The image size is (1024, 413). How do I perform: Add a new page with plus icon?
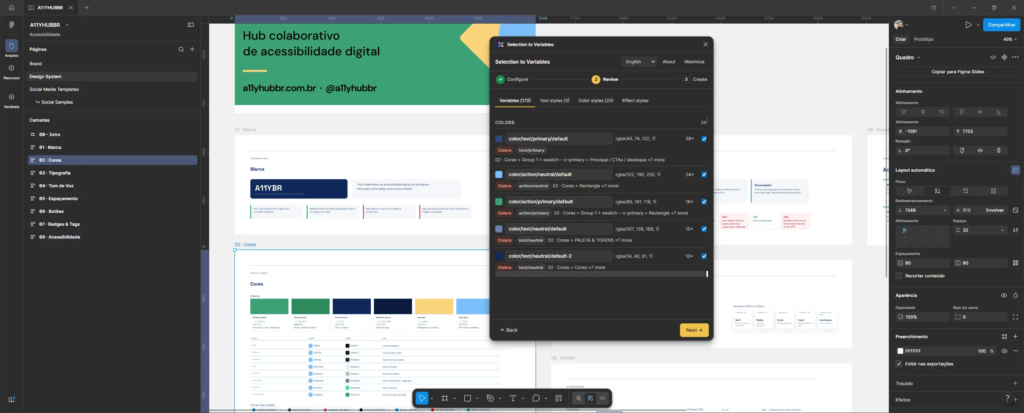click(x=192, y=49)
